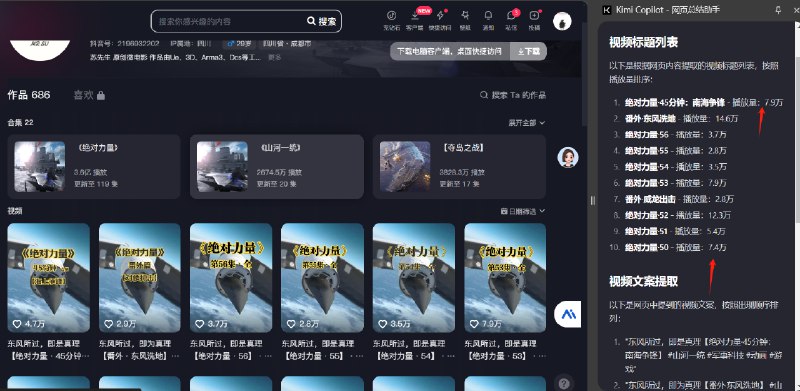Switch to the 作品 686 tab

click(x=29, y=95)
